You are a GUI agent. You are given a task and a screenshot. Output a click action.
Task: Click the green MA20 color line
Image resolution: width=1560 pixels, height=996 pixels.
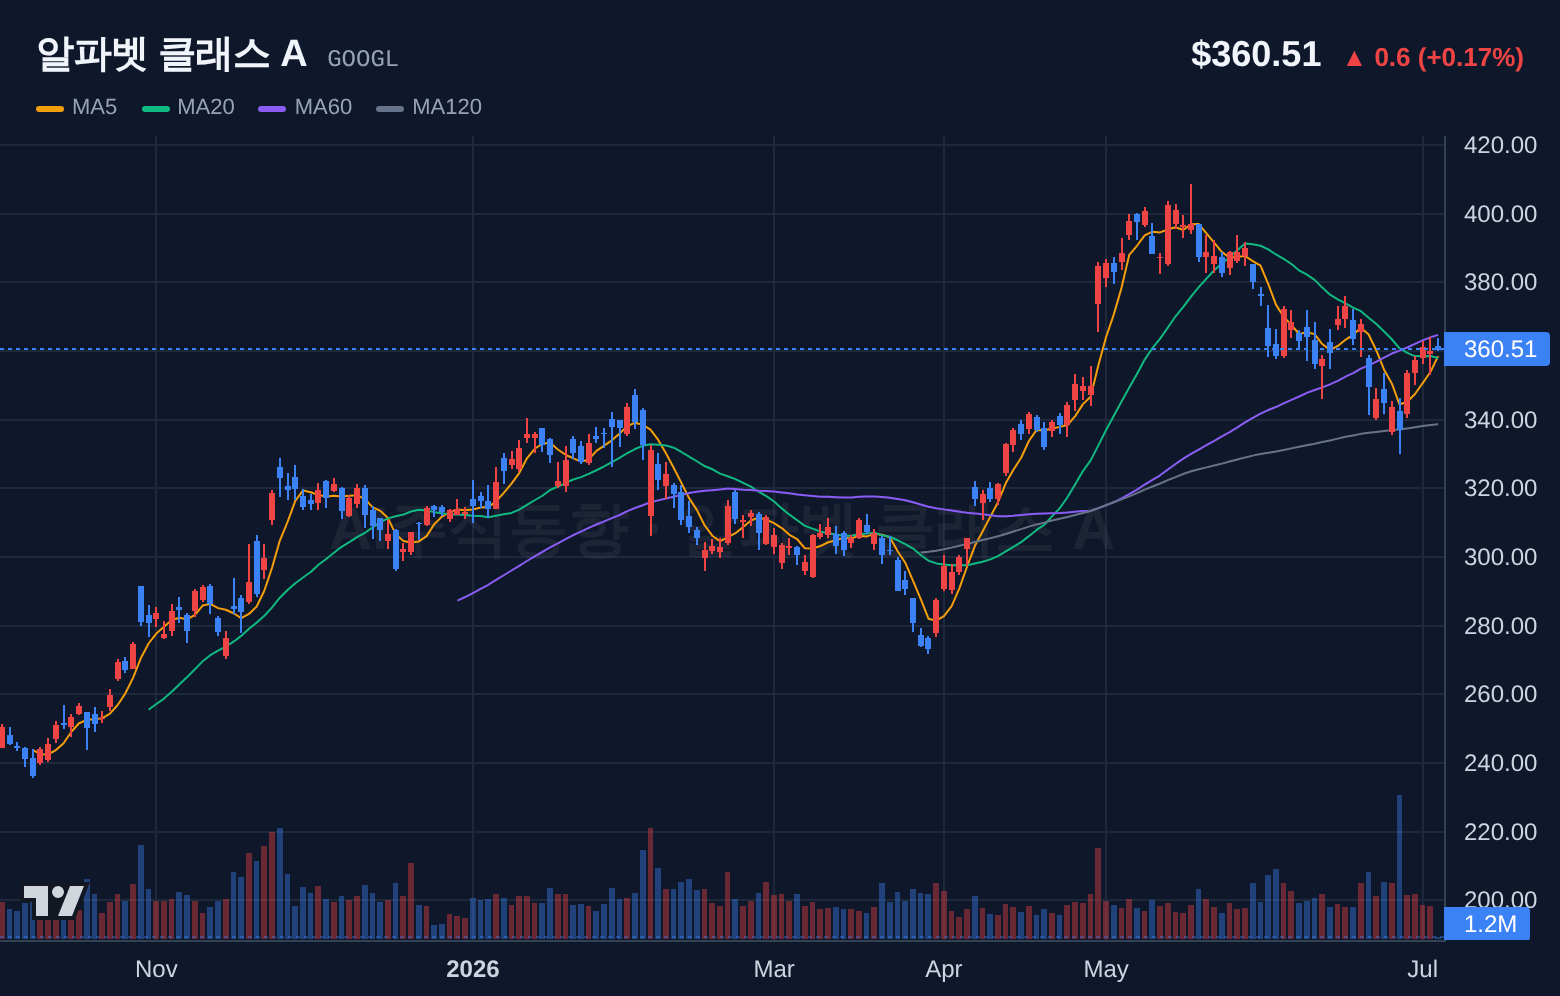156,108
